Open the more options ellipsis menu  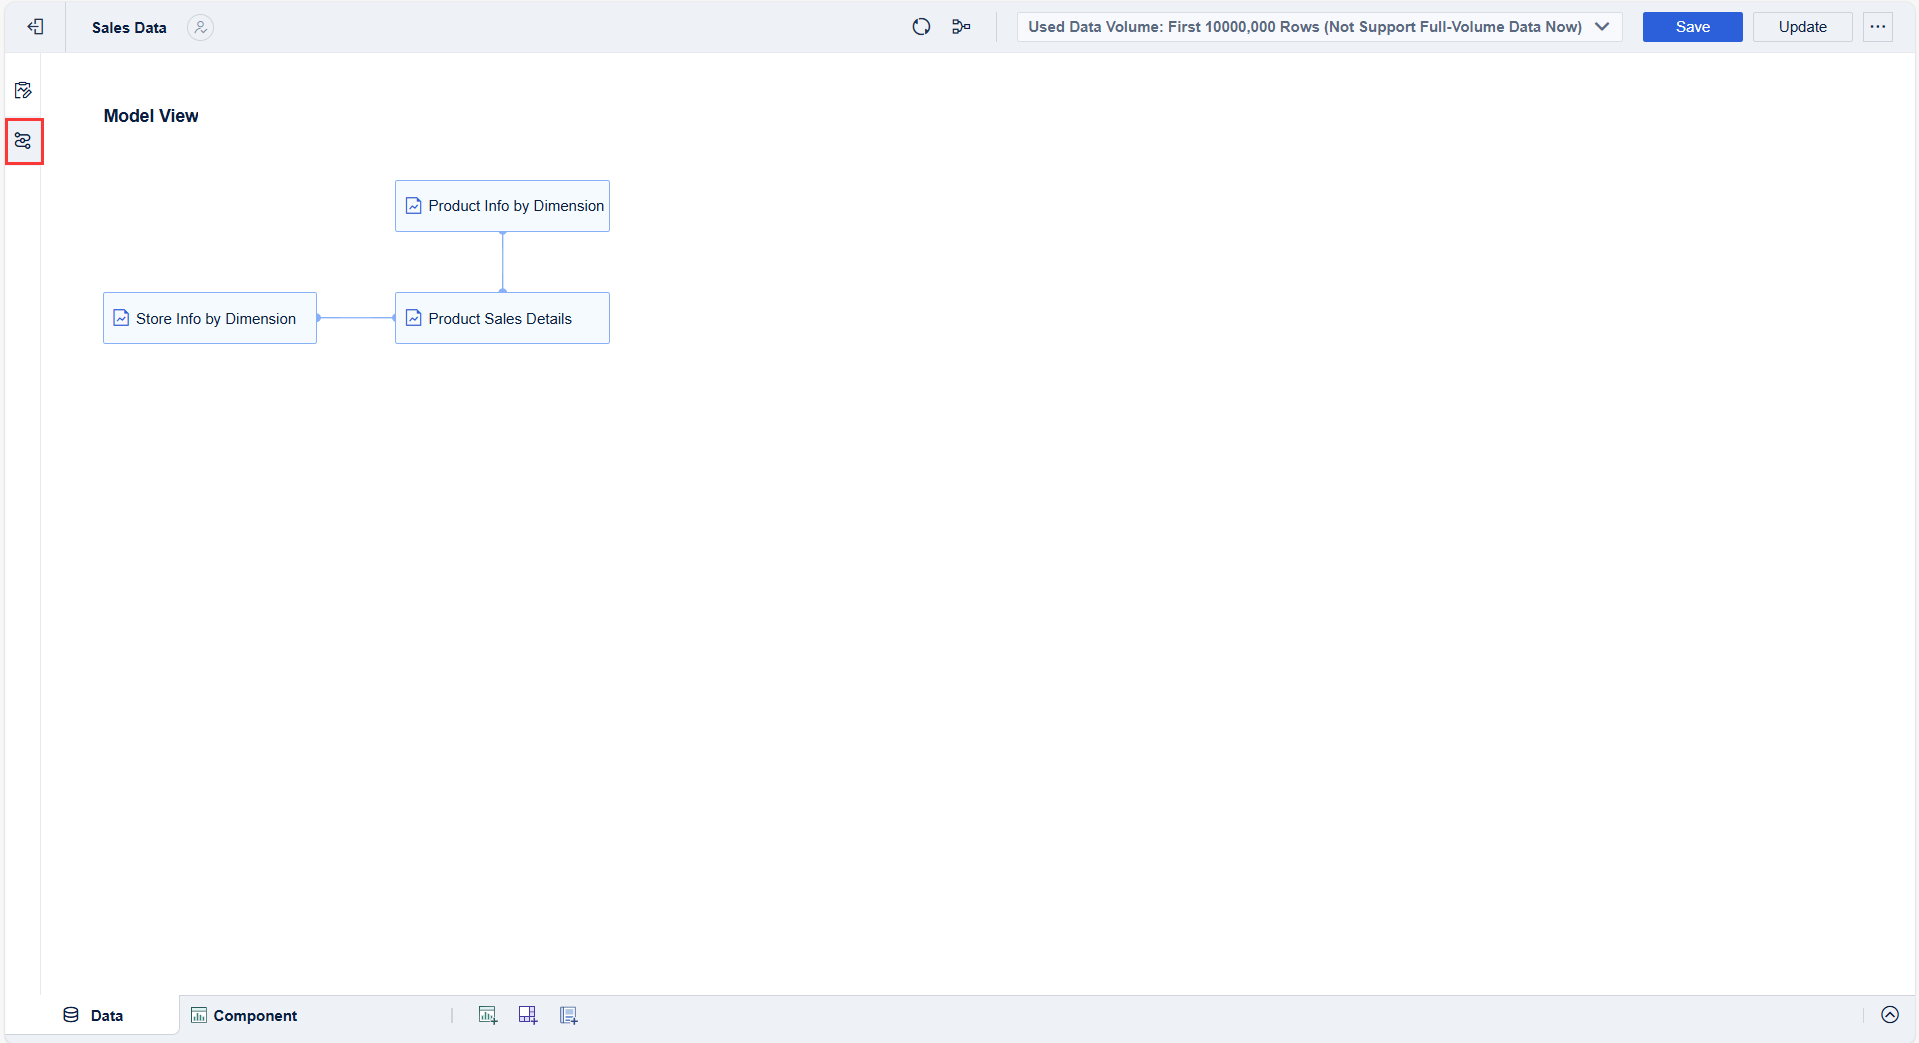[x=1877, y=27]
